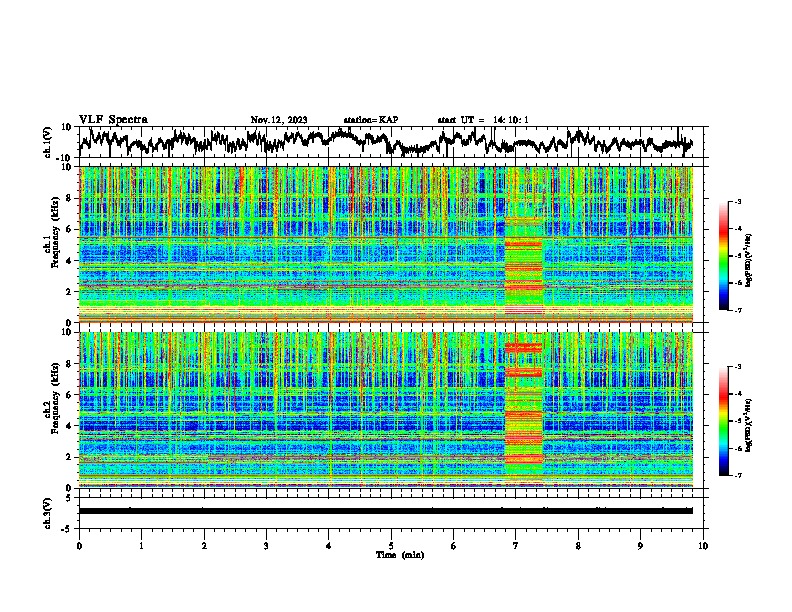
Task: Click the ch.1 colorbar log(PSD) label
Action: [x=749, y=260]
